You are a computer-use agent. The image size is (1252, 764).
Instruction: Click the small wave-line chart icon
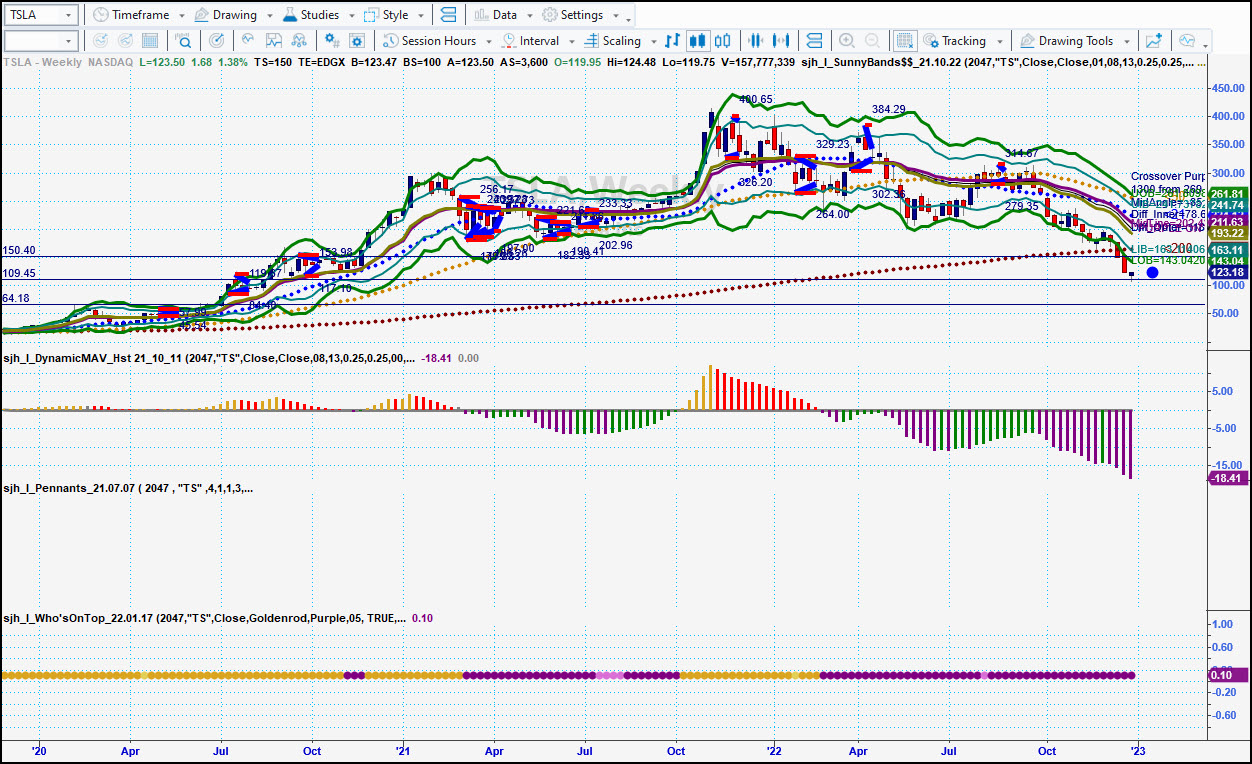[247, 41]
